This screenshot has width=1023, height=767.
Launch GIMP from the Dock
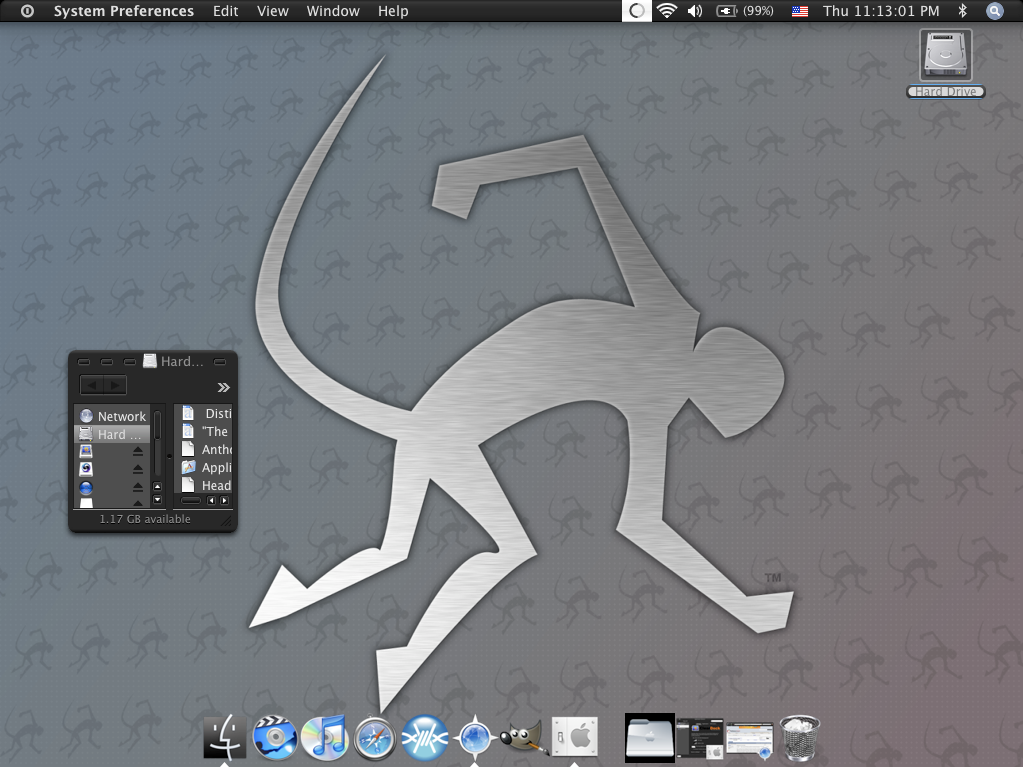coord(523,736)
